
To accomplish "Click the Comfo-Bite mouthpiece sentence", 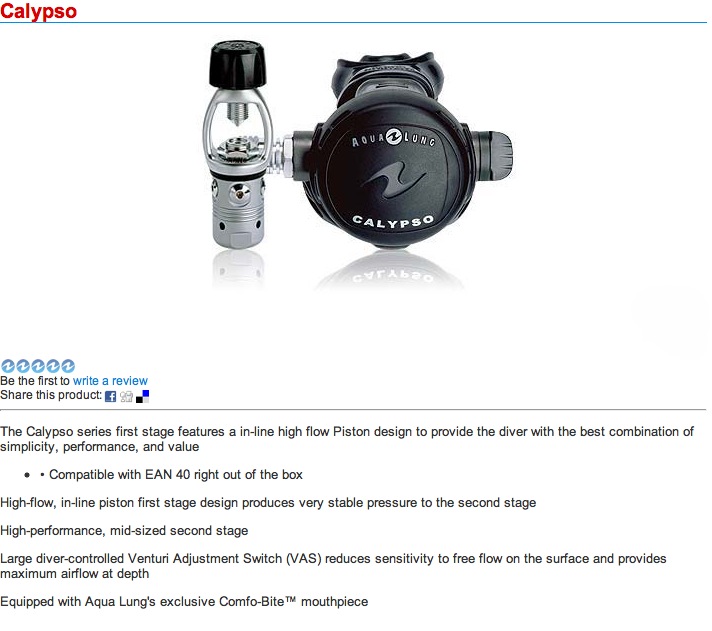I will pyautogui.click(x=184, y=601).
